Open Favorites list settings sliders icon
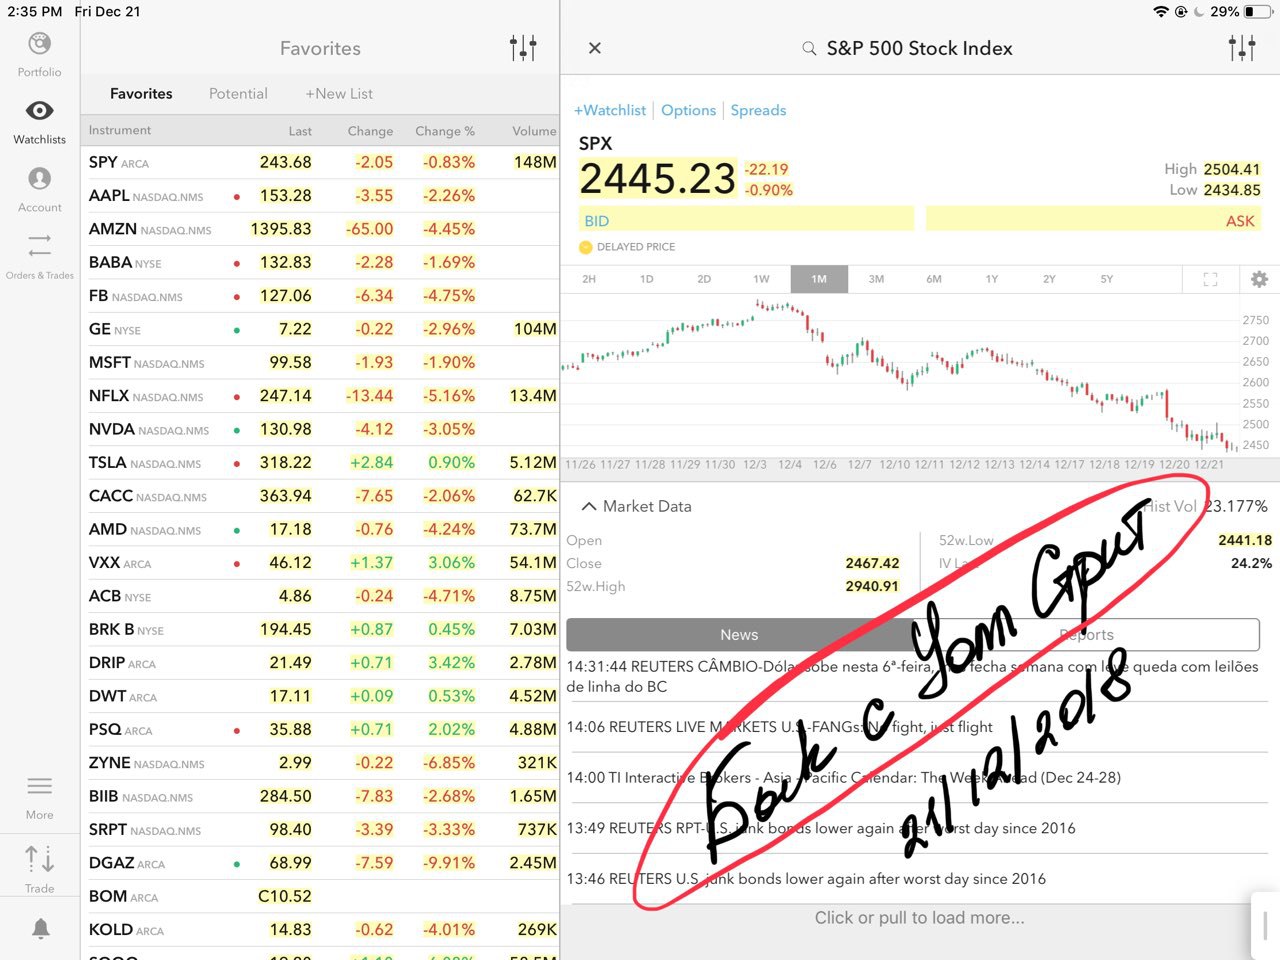 click(x=523, y=48)
